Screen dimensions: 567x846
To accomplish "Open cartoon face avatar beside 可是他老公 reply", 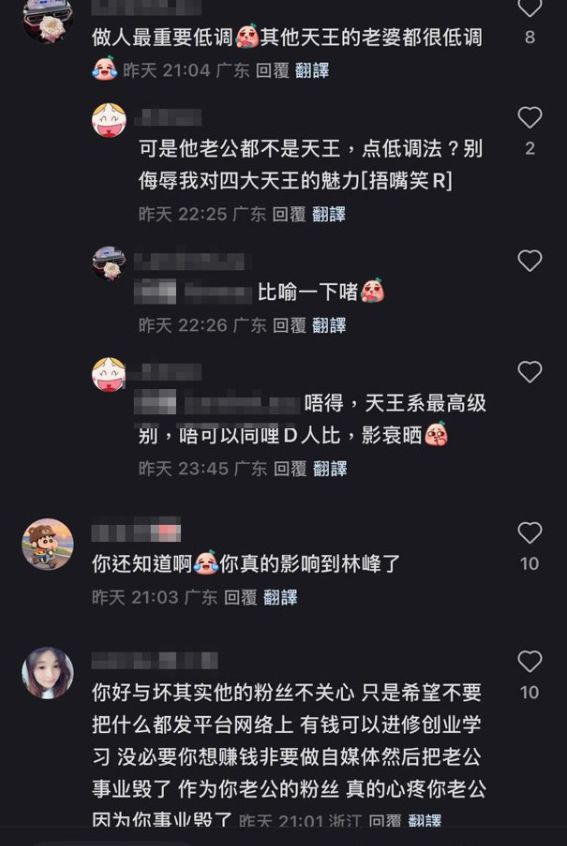I will (108, 120).
